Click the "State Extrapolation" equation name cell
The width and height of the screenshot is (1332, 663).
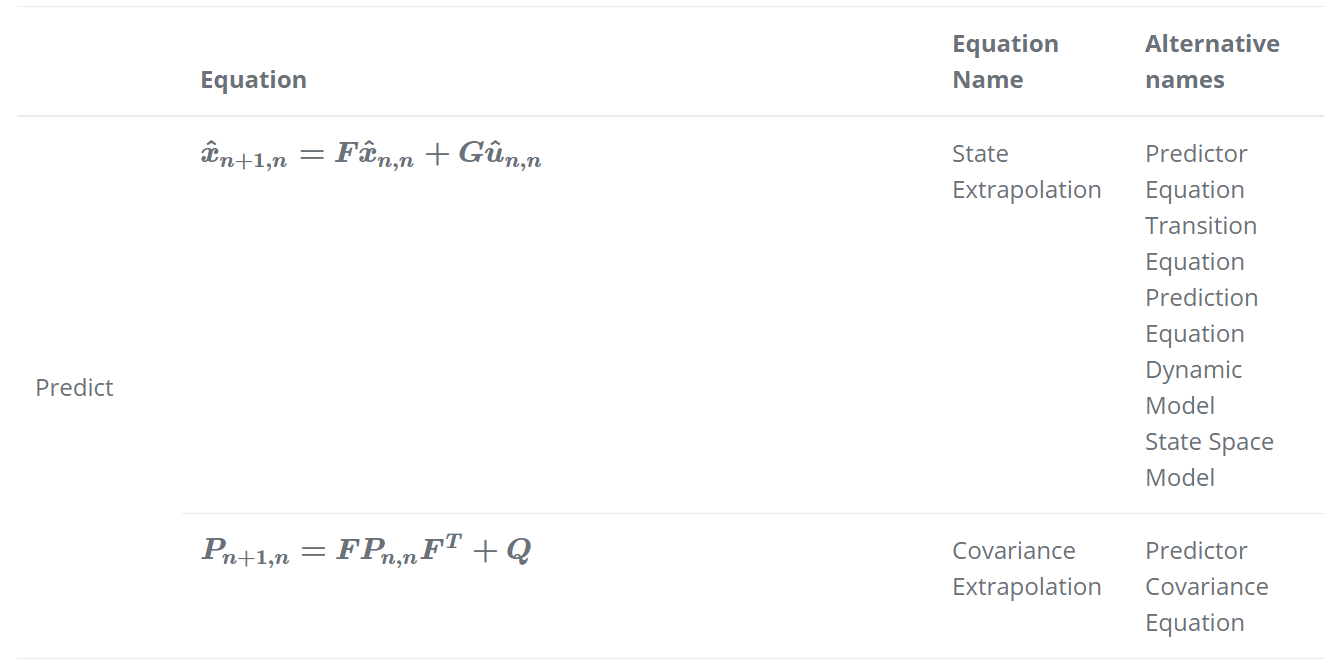pos(1025,172)
